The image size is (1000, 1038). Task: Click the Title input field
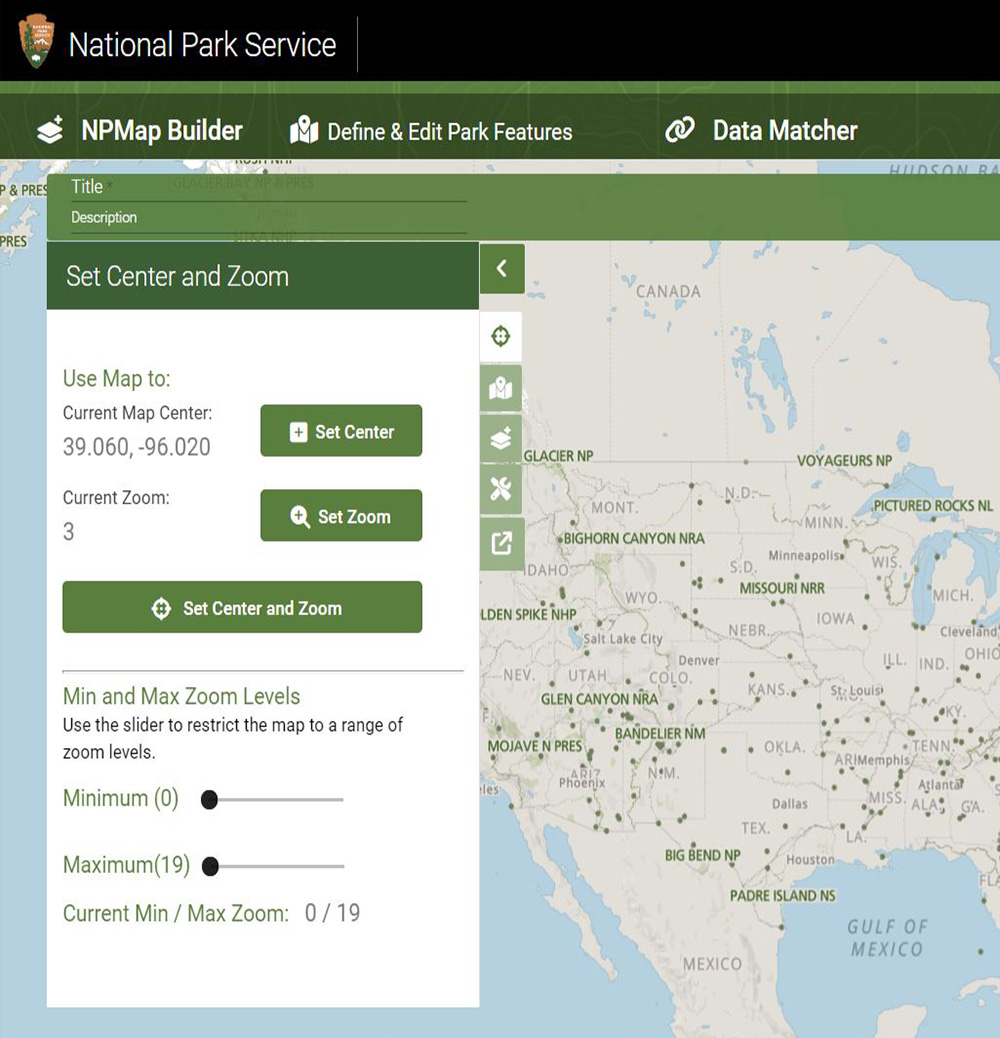(269, 187)
